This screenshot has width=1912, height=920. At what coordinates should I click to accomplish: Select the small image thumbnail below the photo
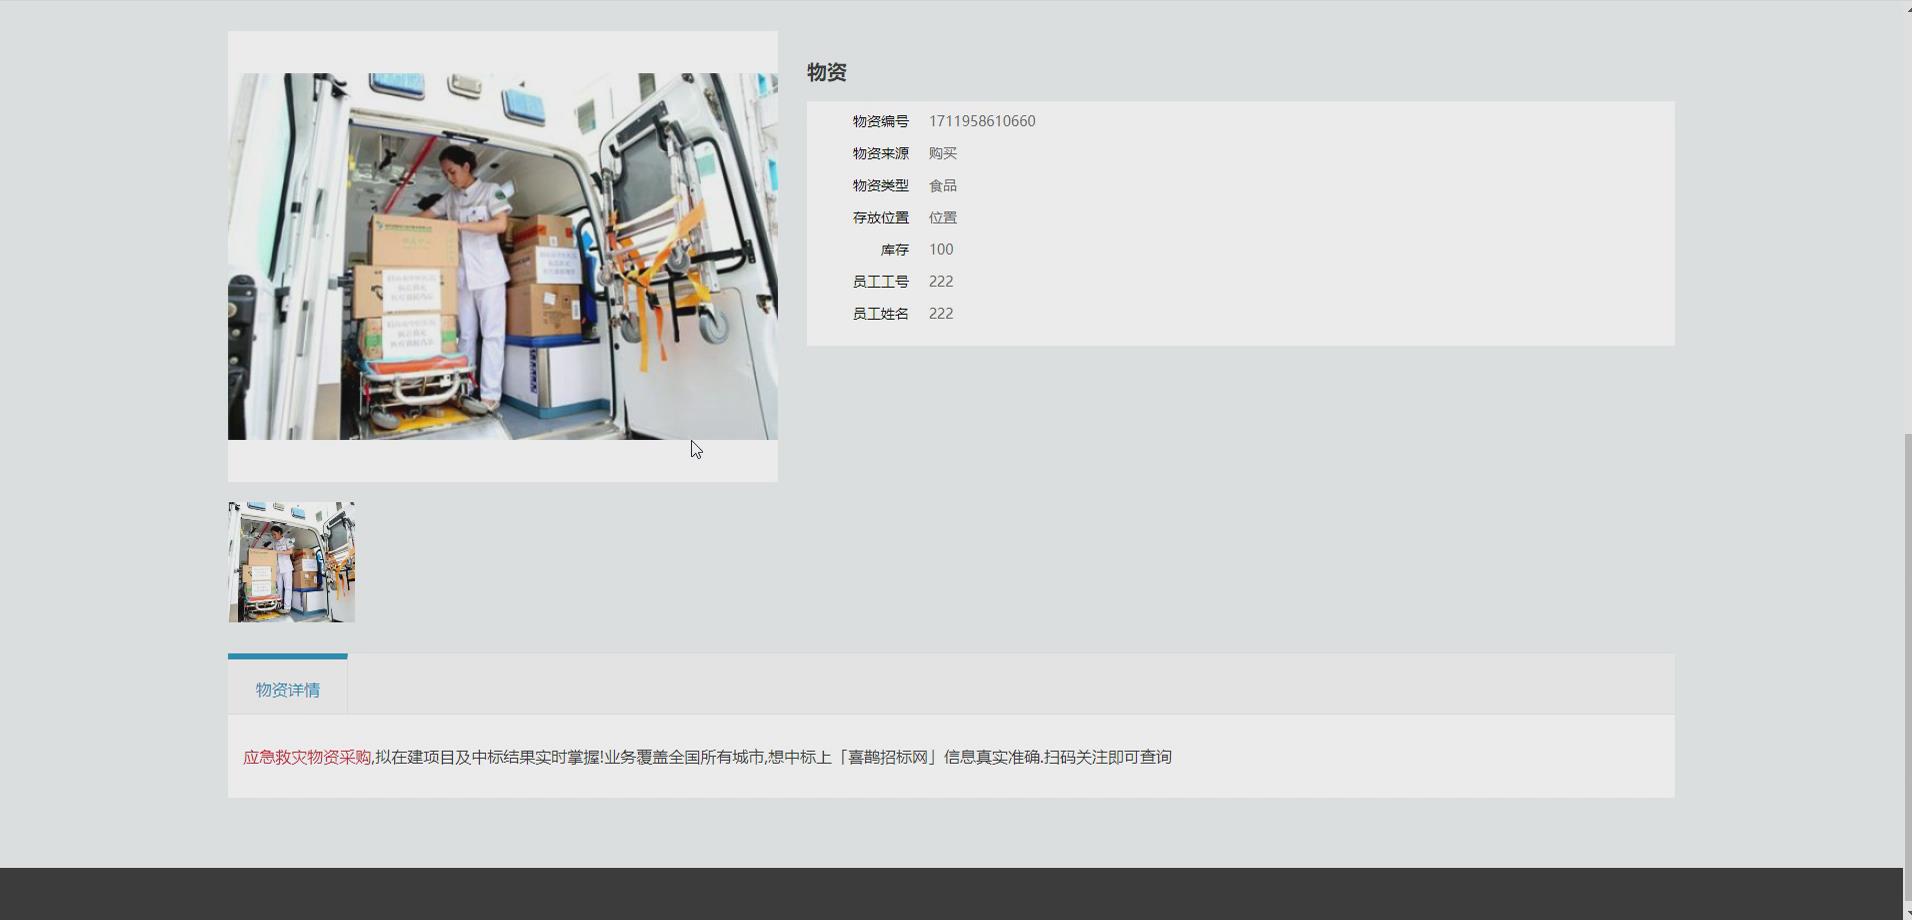tap(291, 561)
